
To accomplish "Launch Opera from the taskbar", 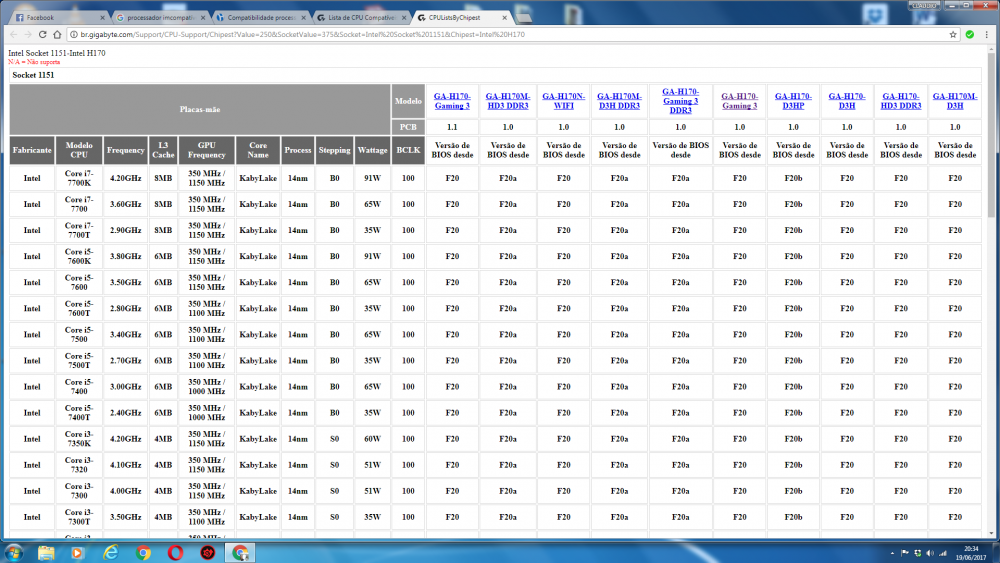I will 175,552.
